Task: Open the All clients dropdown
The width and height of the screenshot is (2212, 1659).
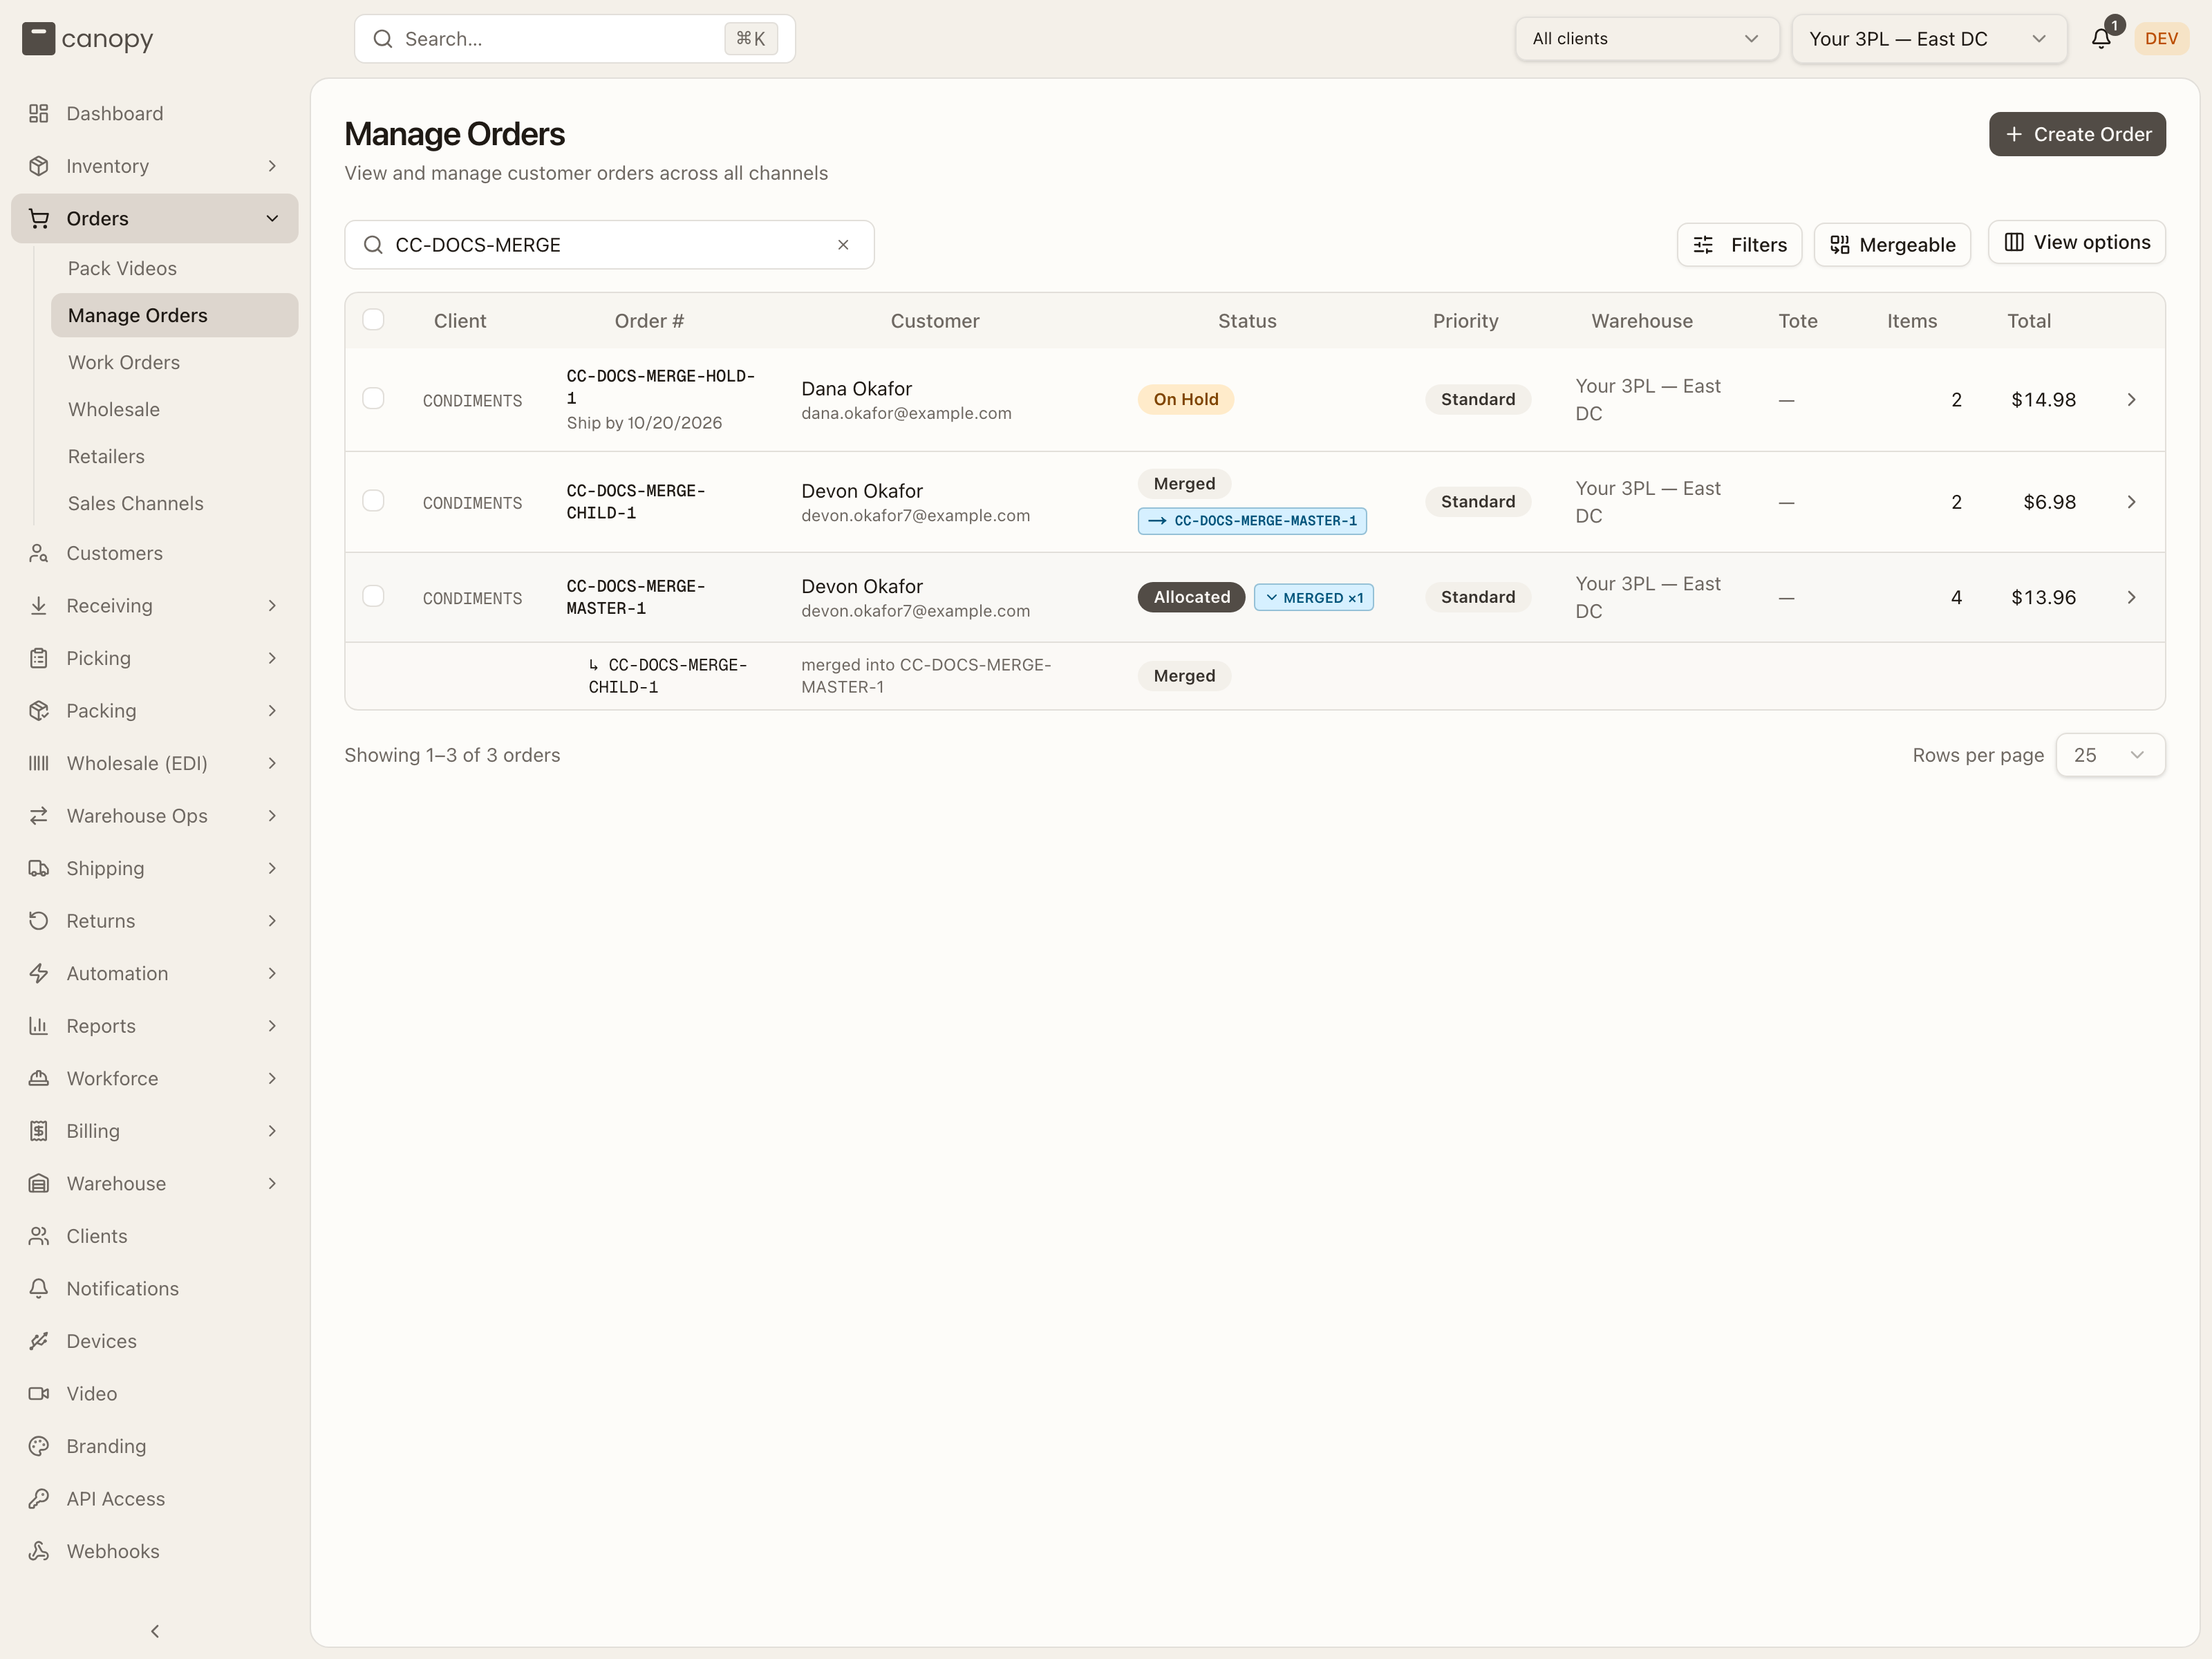Action: tap(1646, 39)
